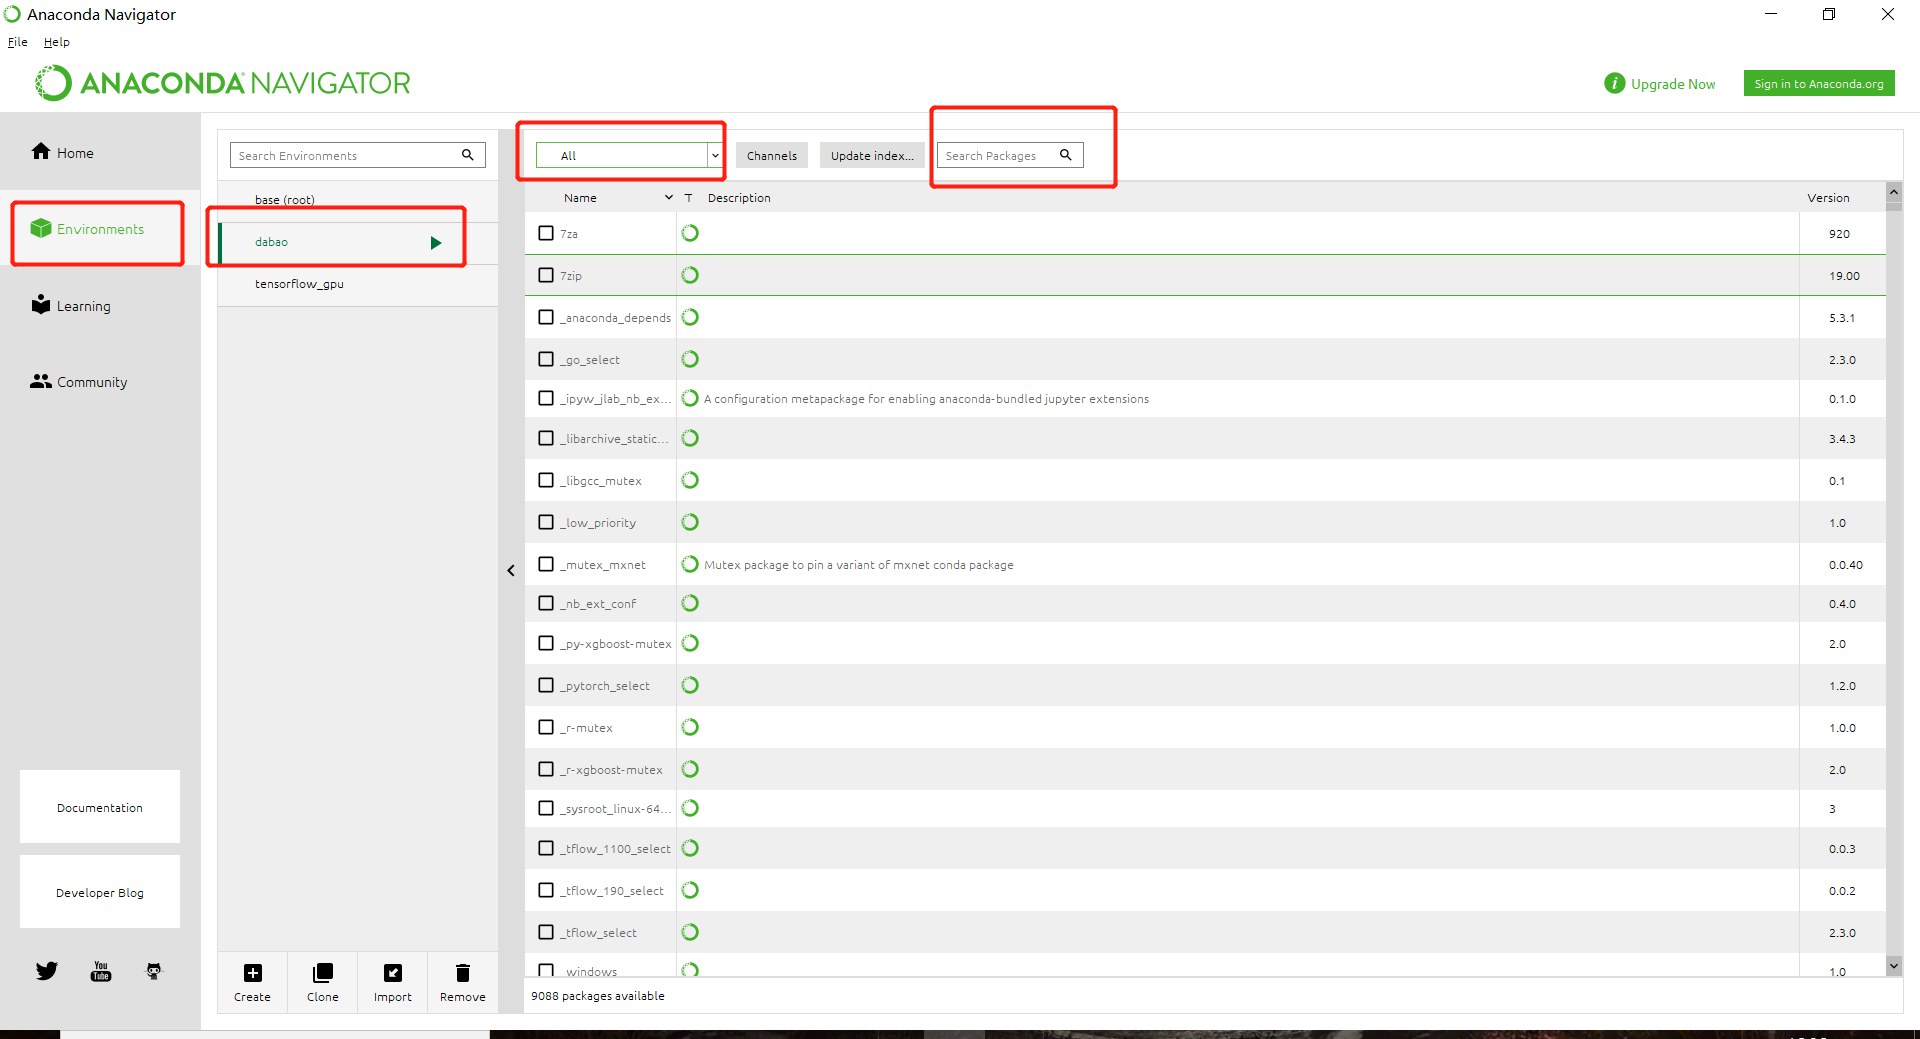Open the YouTube link icon
Image resolution: width=1920 pixels, height=1039 pixels.
click(101, 971)
